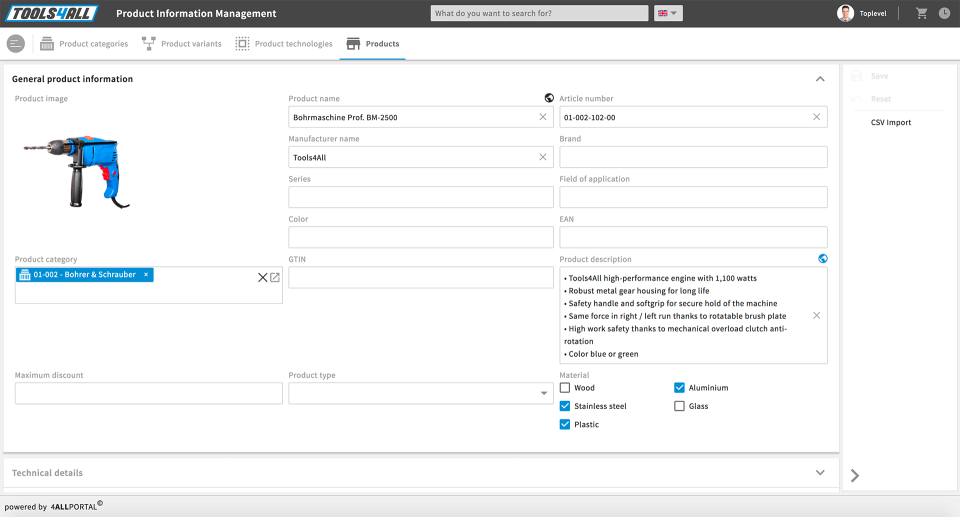Uncheck the Aluminium material checkbox

[679, 388]
